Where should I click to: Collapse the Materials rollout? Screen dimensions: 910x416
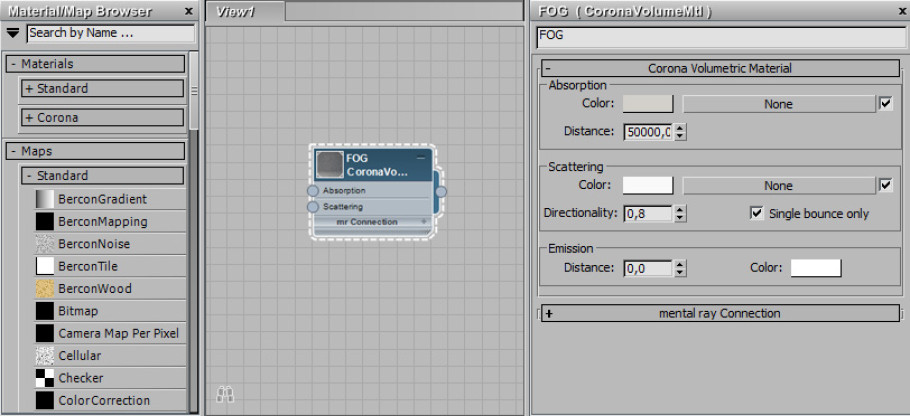(96, 64)
